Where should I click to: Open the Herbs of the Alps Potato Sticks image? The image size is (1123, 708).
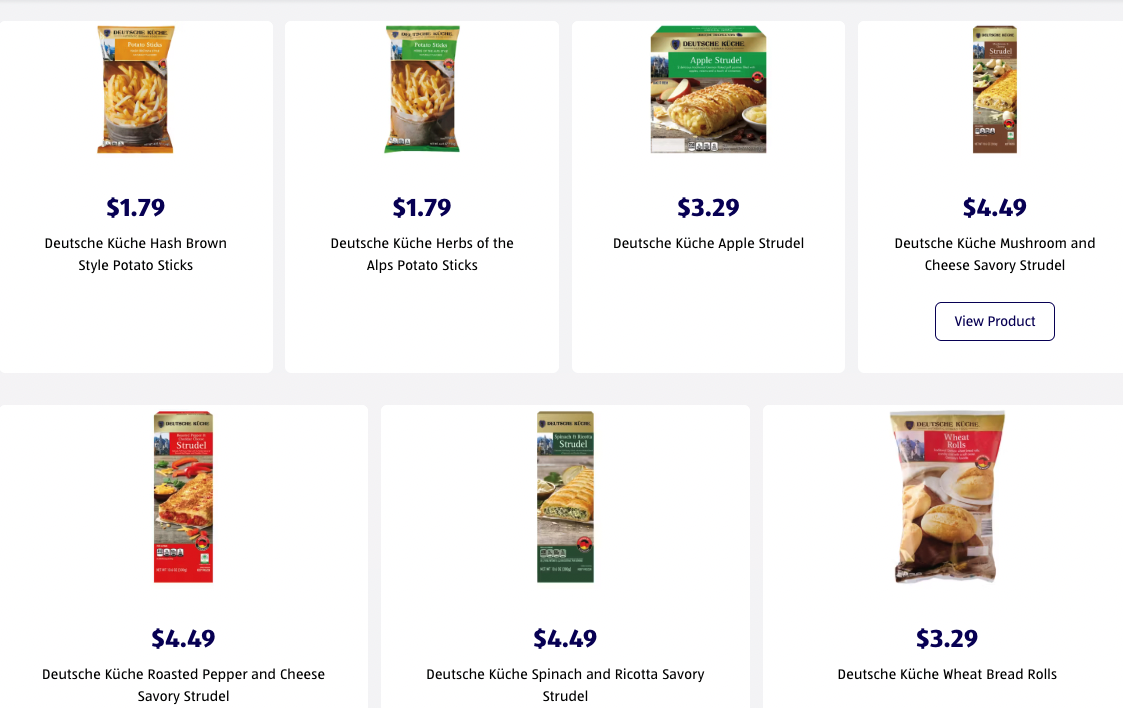(422, 90)
